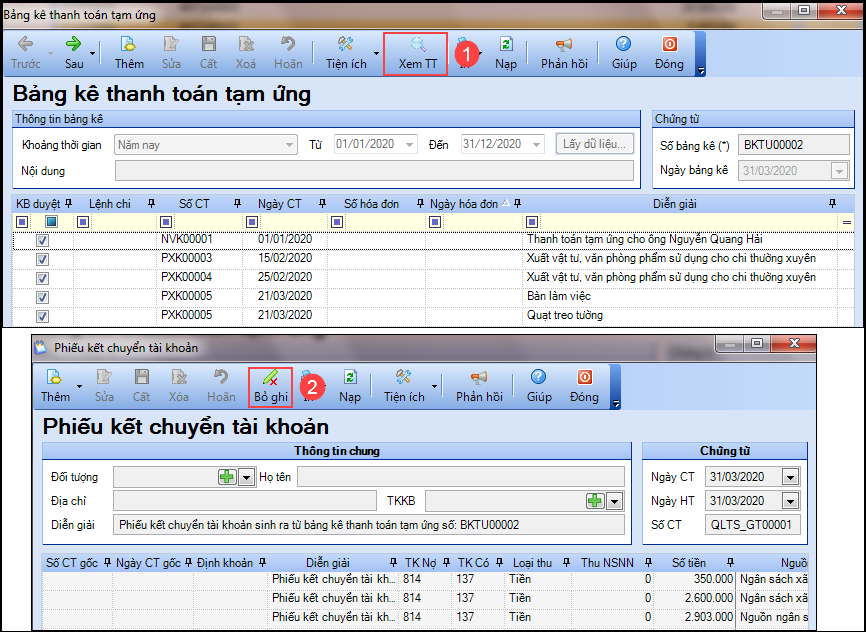The image size is (866, 632).
Task: Open Tiện ích in Phiếu kết chuyển toolbar
Action: (x=404, y=386)
